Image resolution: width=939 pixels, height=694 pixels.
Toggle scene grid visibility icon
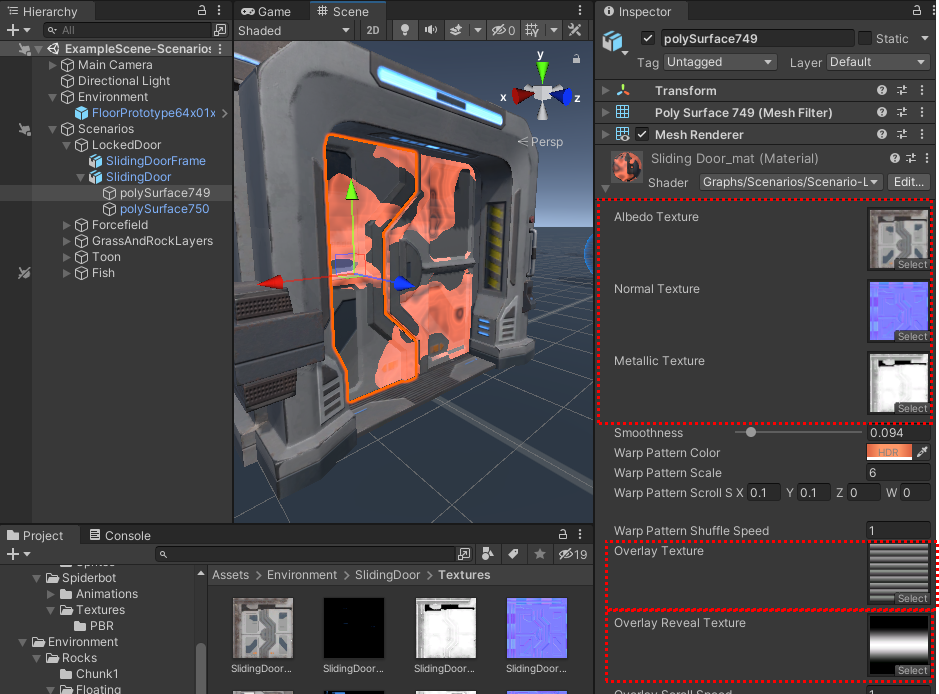point(532,30)
